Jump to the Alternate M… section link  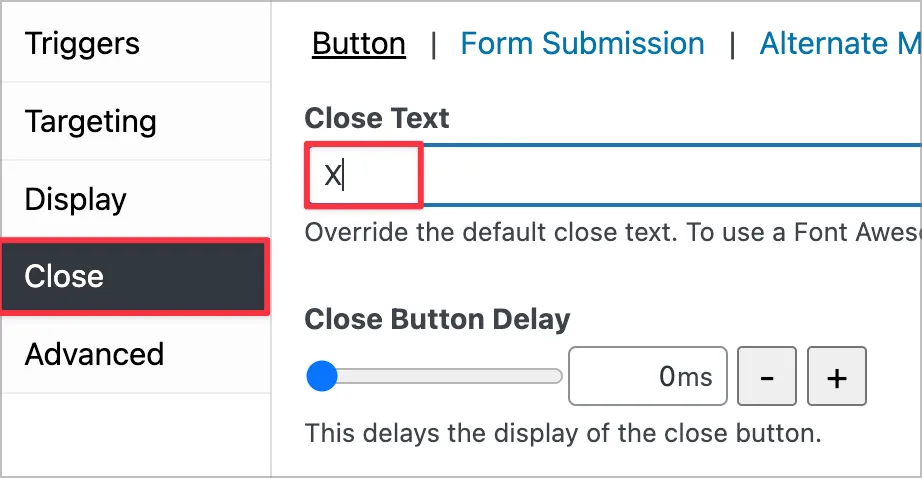click(838, 44)
